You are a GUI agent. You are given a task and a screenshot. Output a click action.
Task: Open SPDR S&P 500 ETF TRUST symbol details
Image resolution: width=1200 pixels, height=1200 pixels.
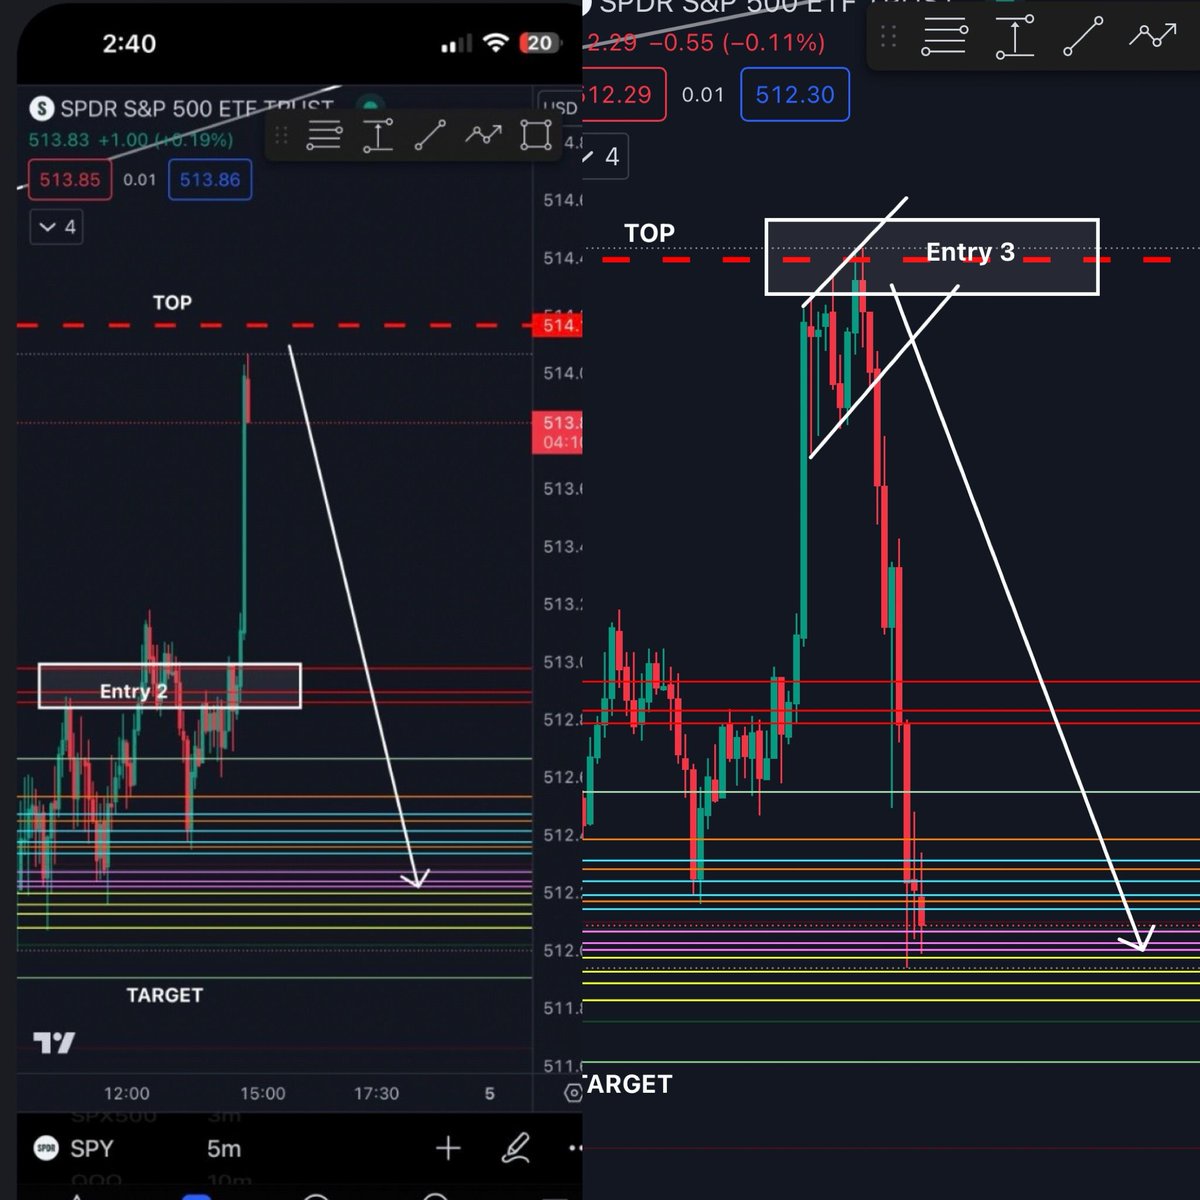pos(197,108)
